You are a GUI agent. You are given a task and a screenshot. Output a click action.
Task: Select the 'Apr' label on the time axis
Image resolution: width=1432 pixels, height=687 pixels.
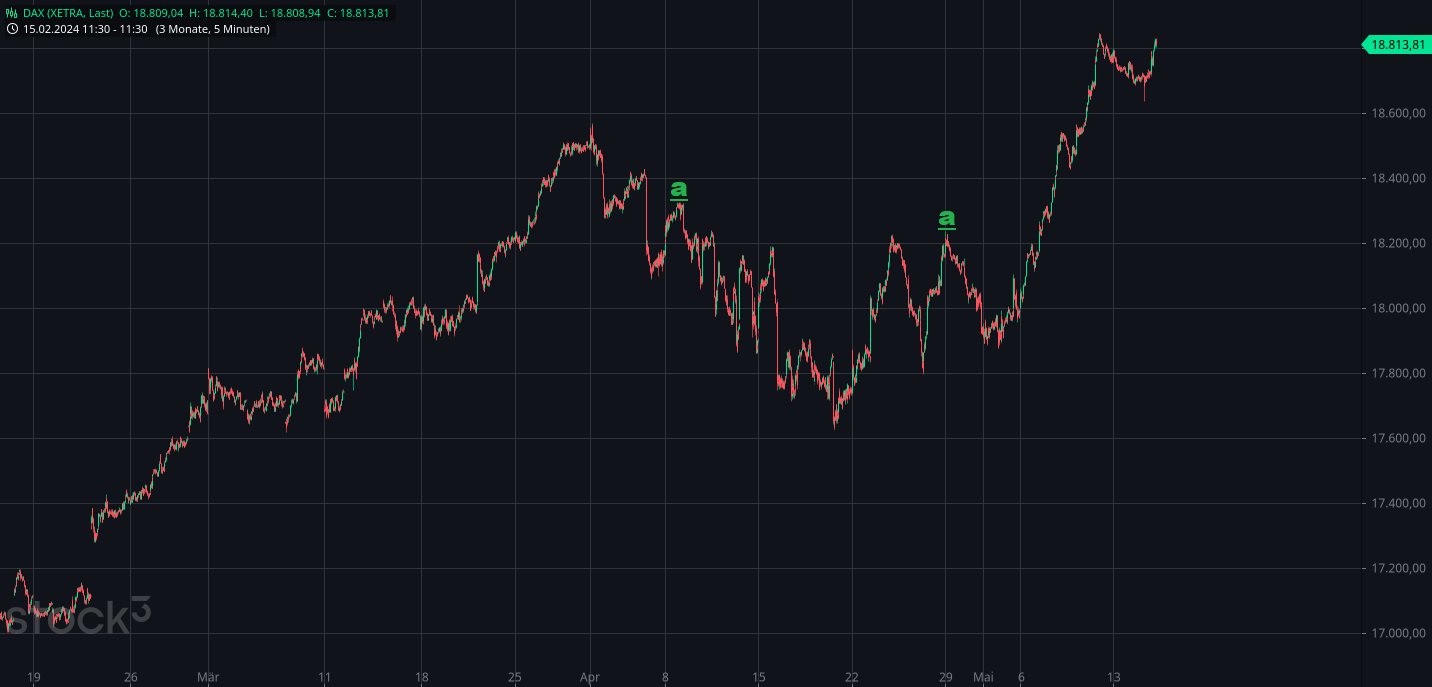point(591,677)
